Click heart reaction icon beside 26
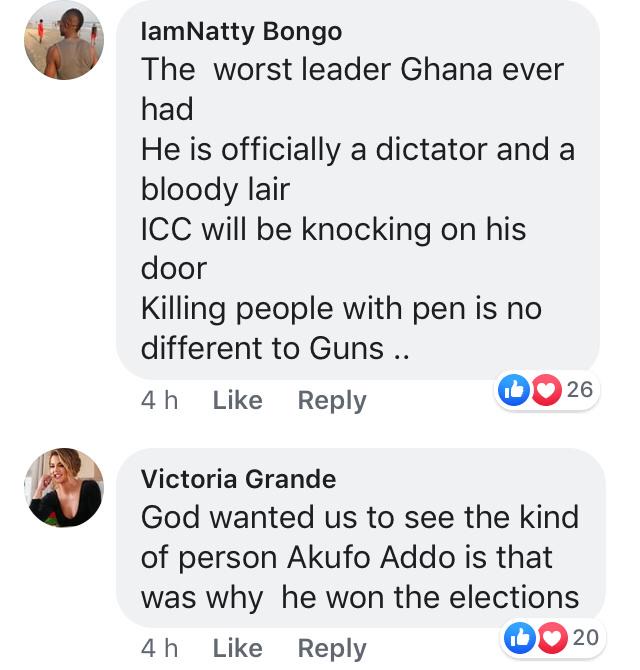The width and height of the screenshot is (640, 670). point(546,390)
